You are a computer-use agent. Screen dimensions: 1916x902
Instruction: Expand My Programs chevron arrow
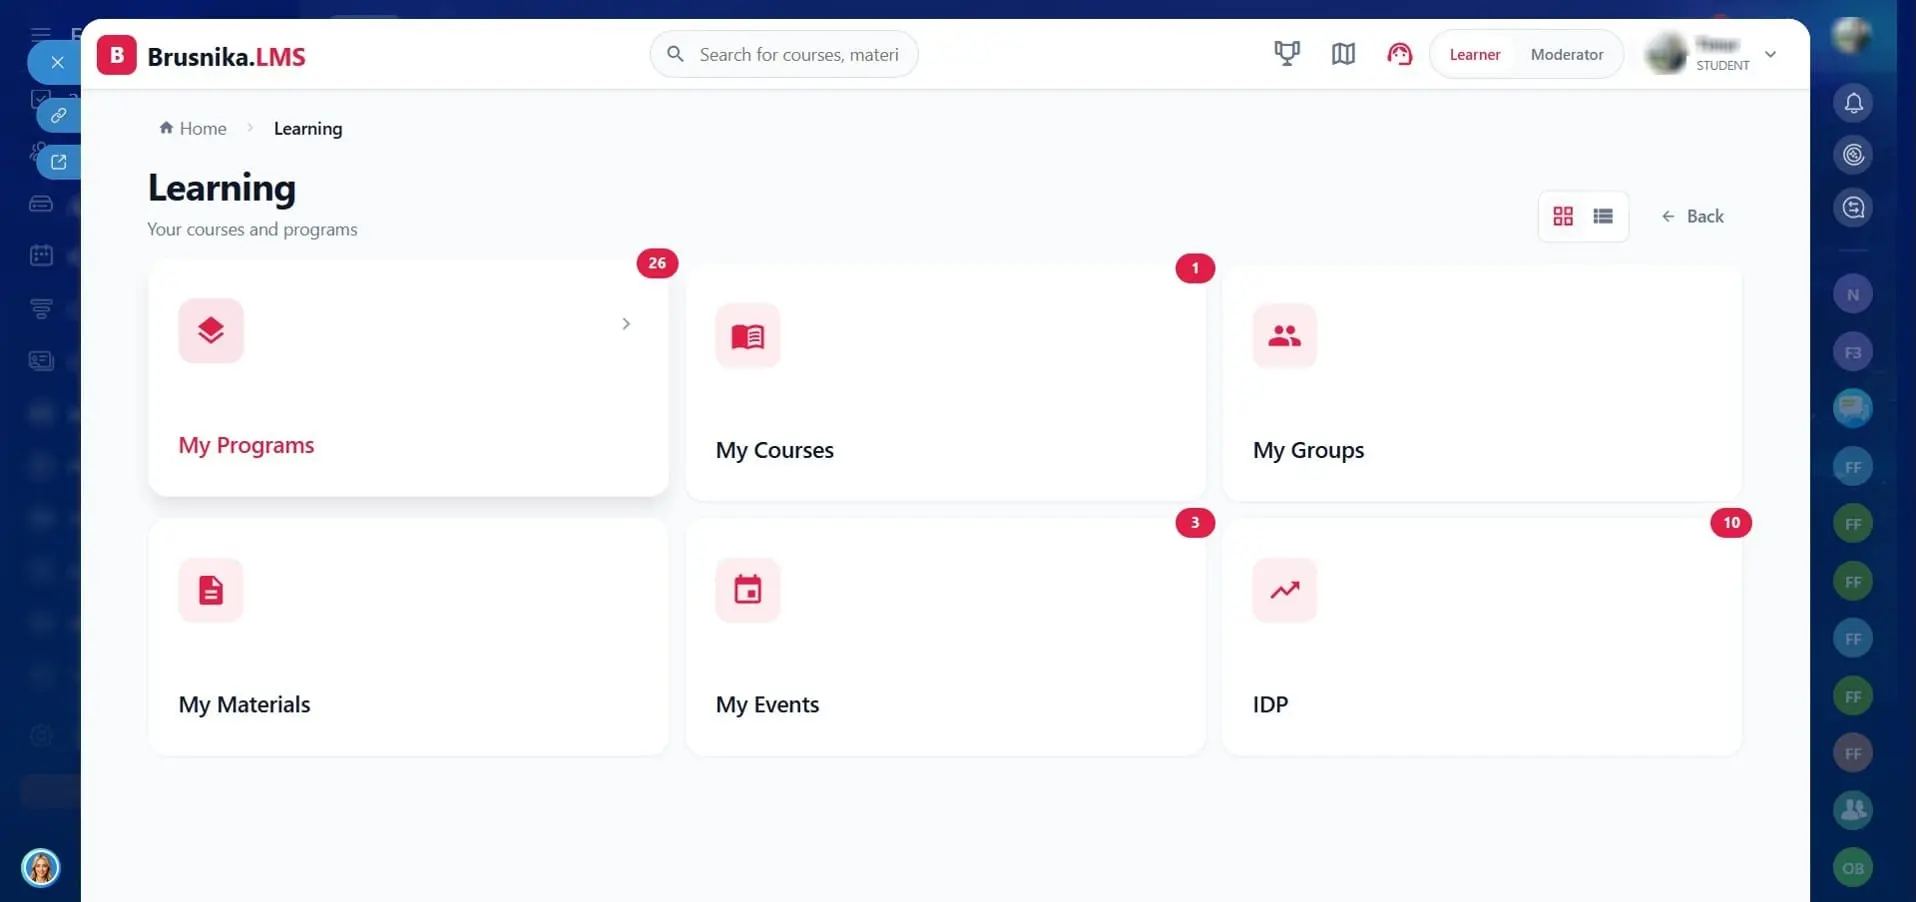click(x=626, y=324)
